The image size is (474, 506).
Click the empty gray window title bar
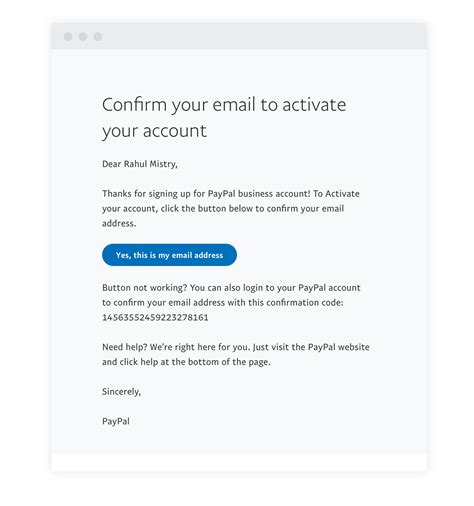(239, 36)
